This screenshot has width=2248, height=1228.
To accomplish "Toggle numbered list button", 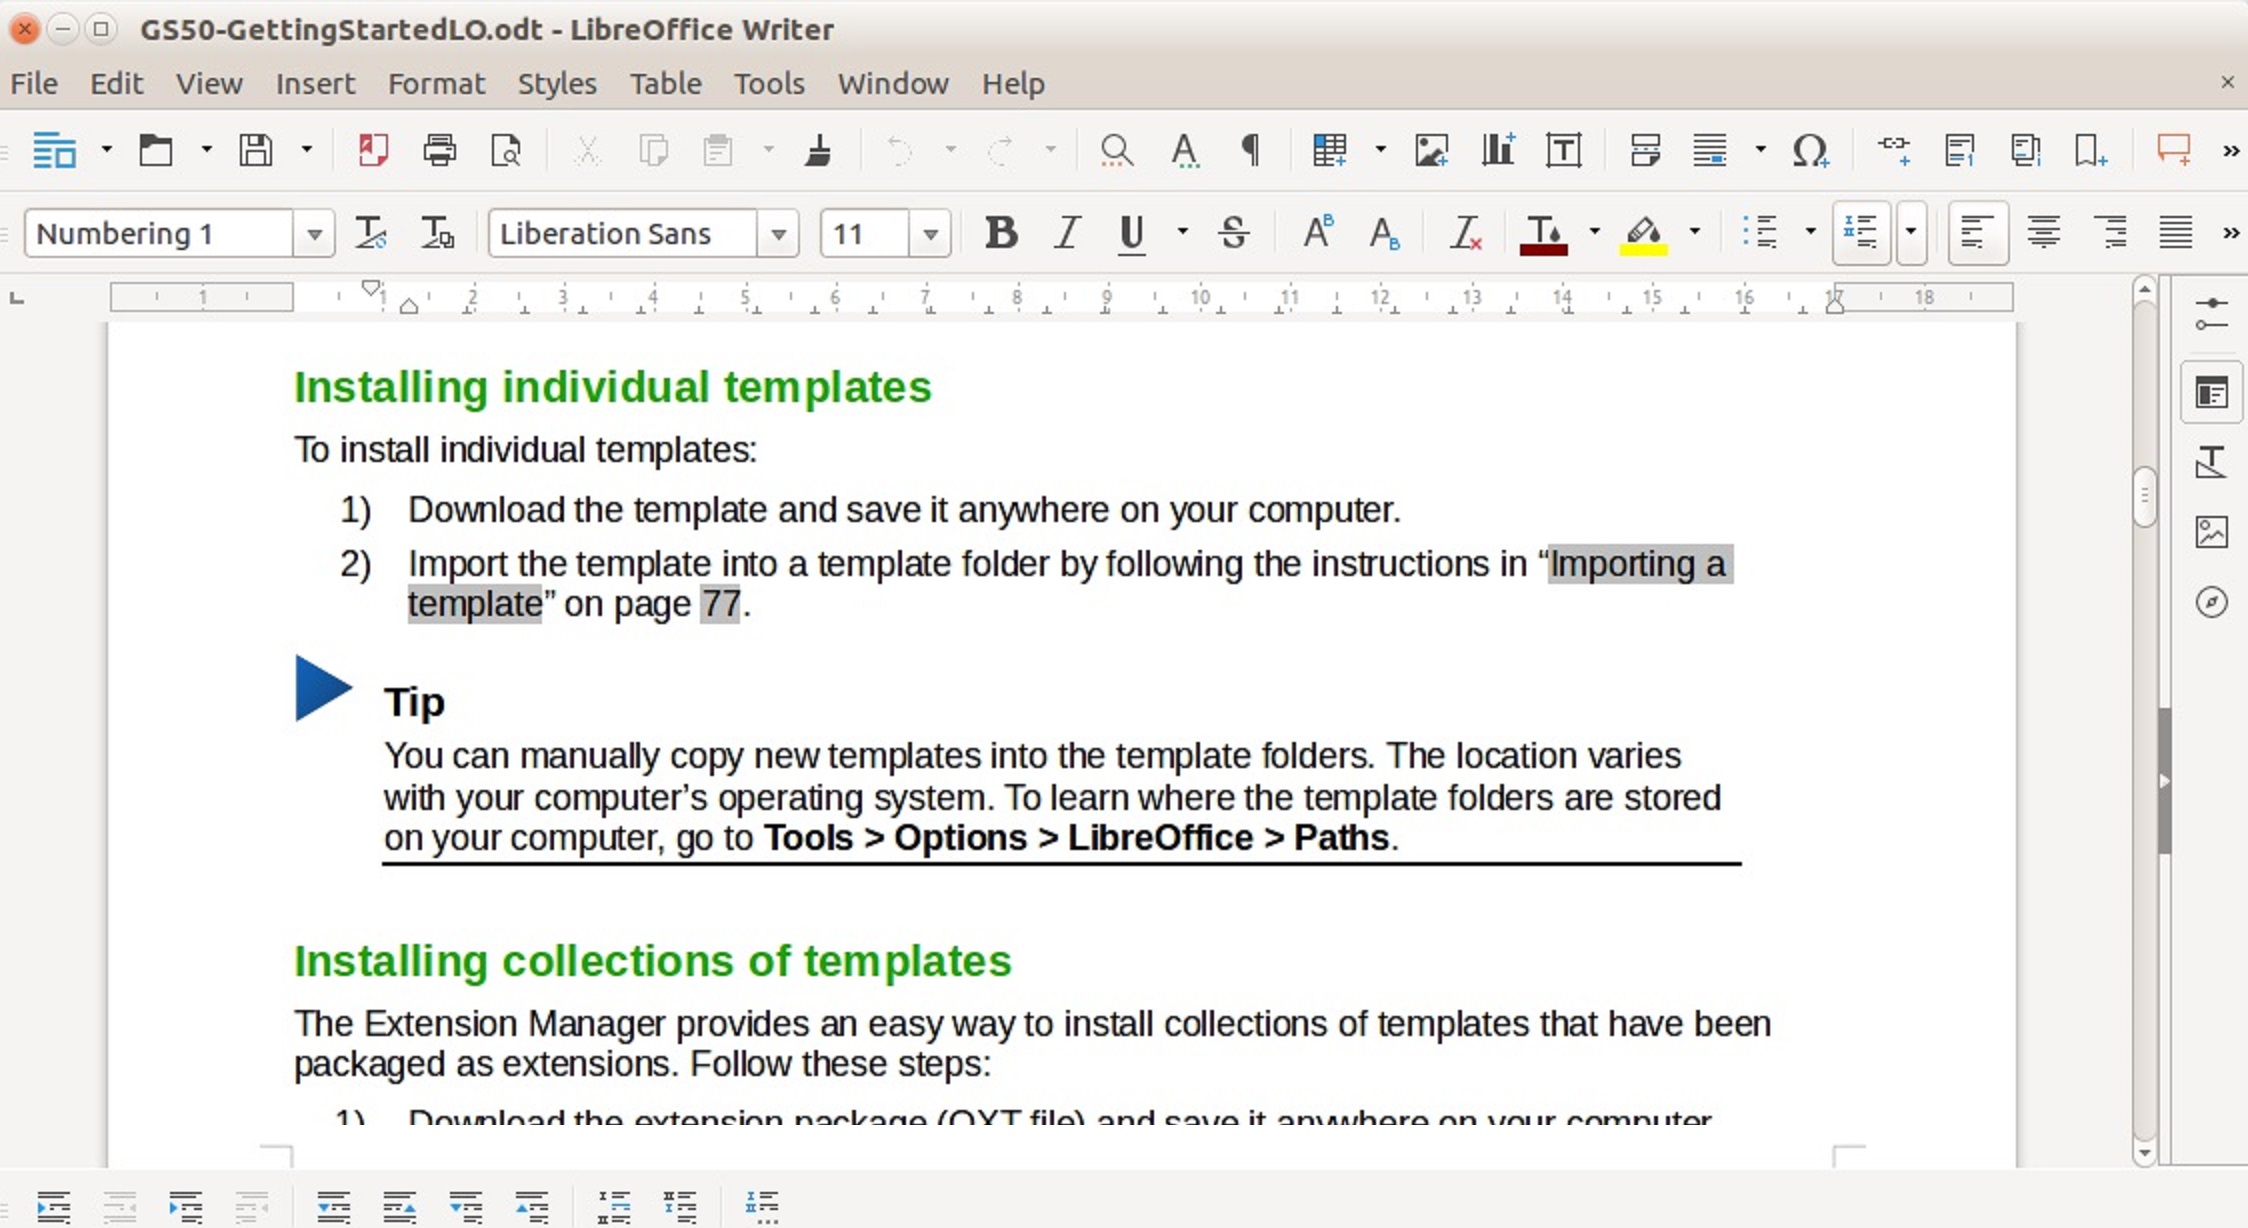I will point(1860,233).
